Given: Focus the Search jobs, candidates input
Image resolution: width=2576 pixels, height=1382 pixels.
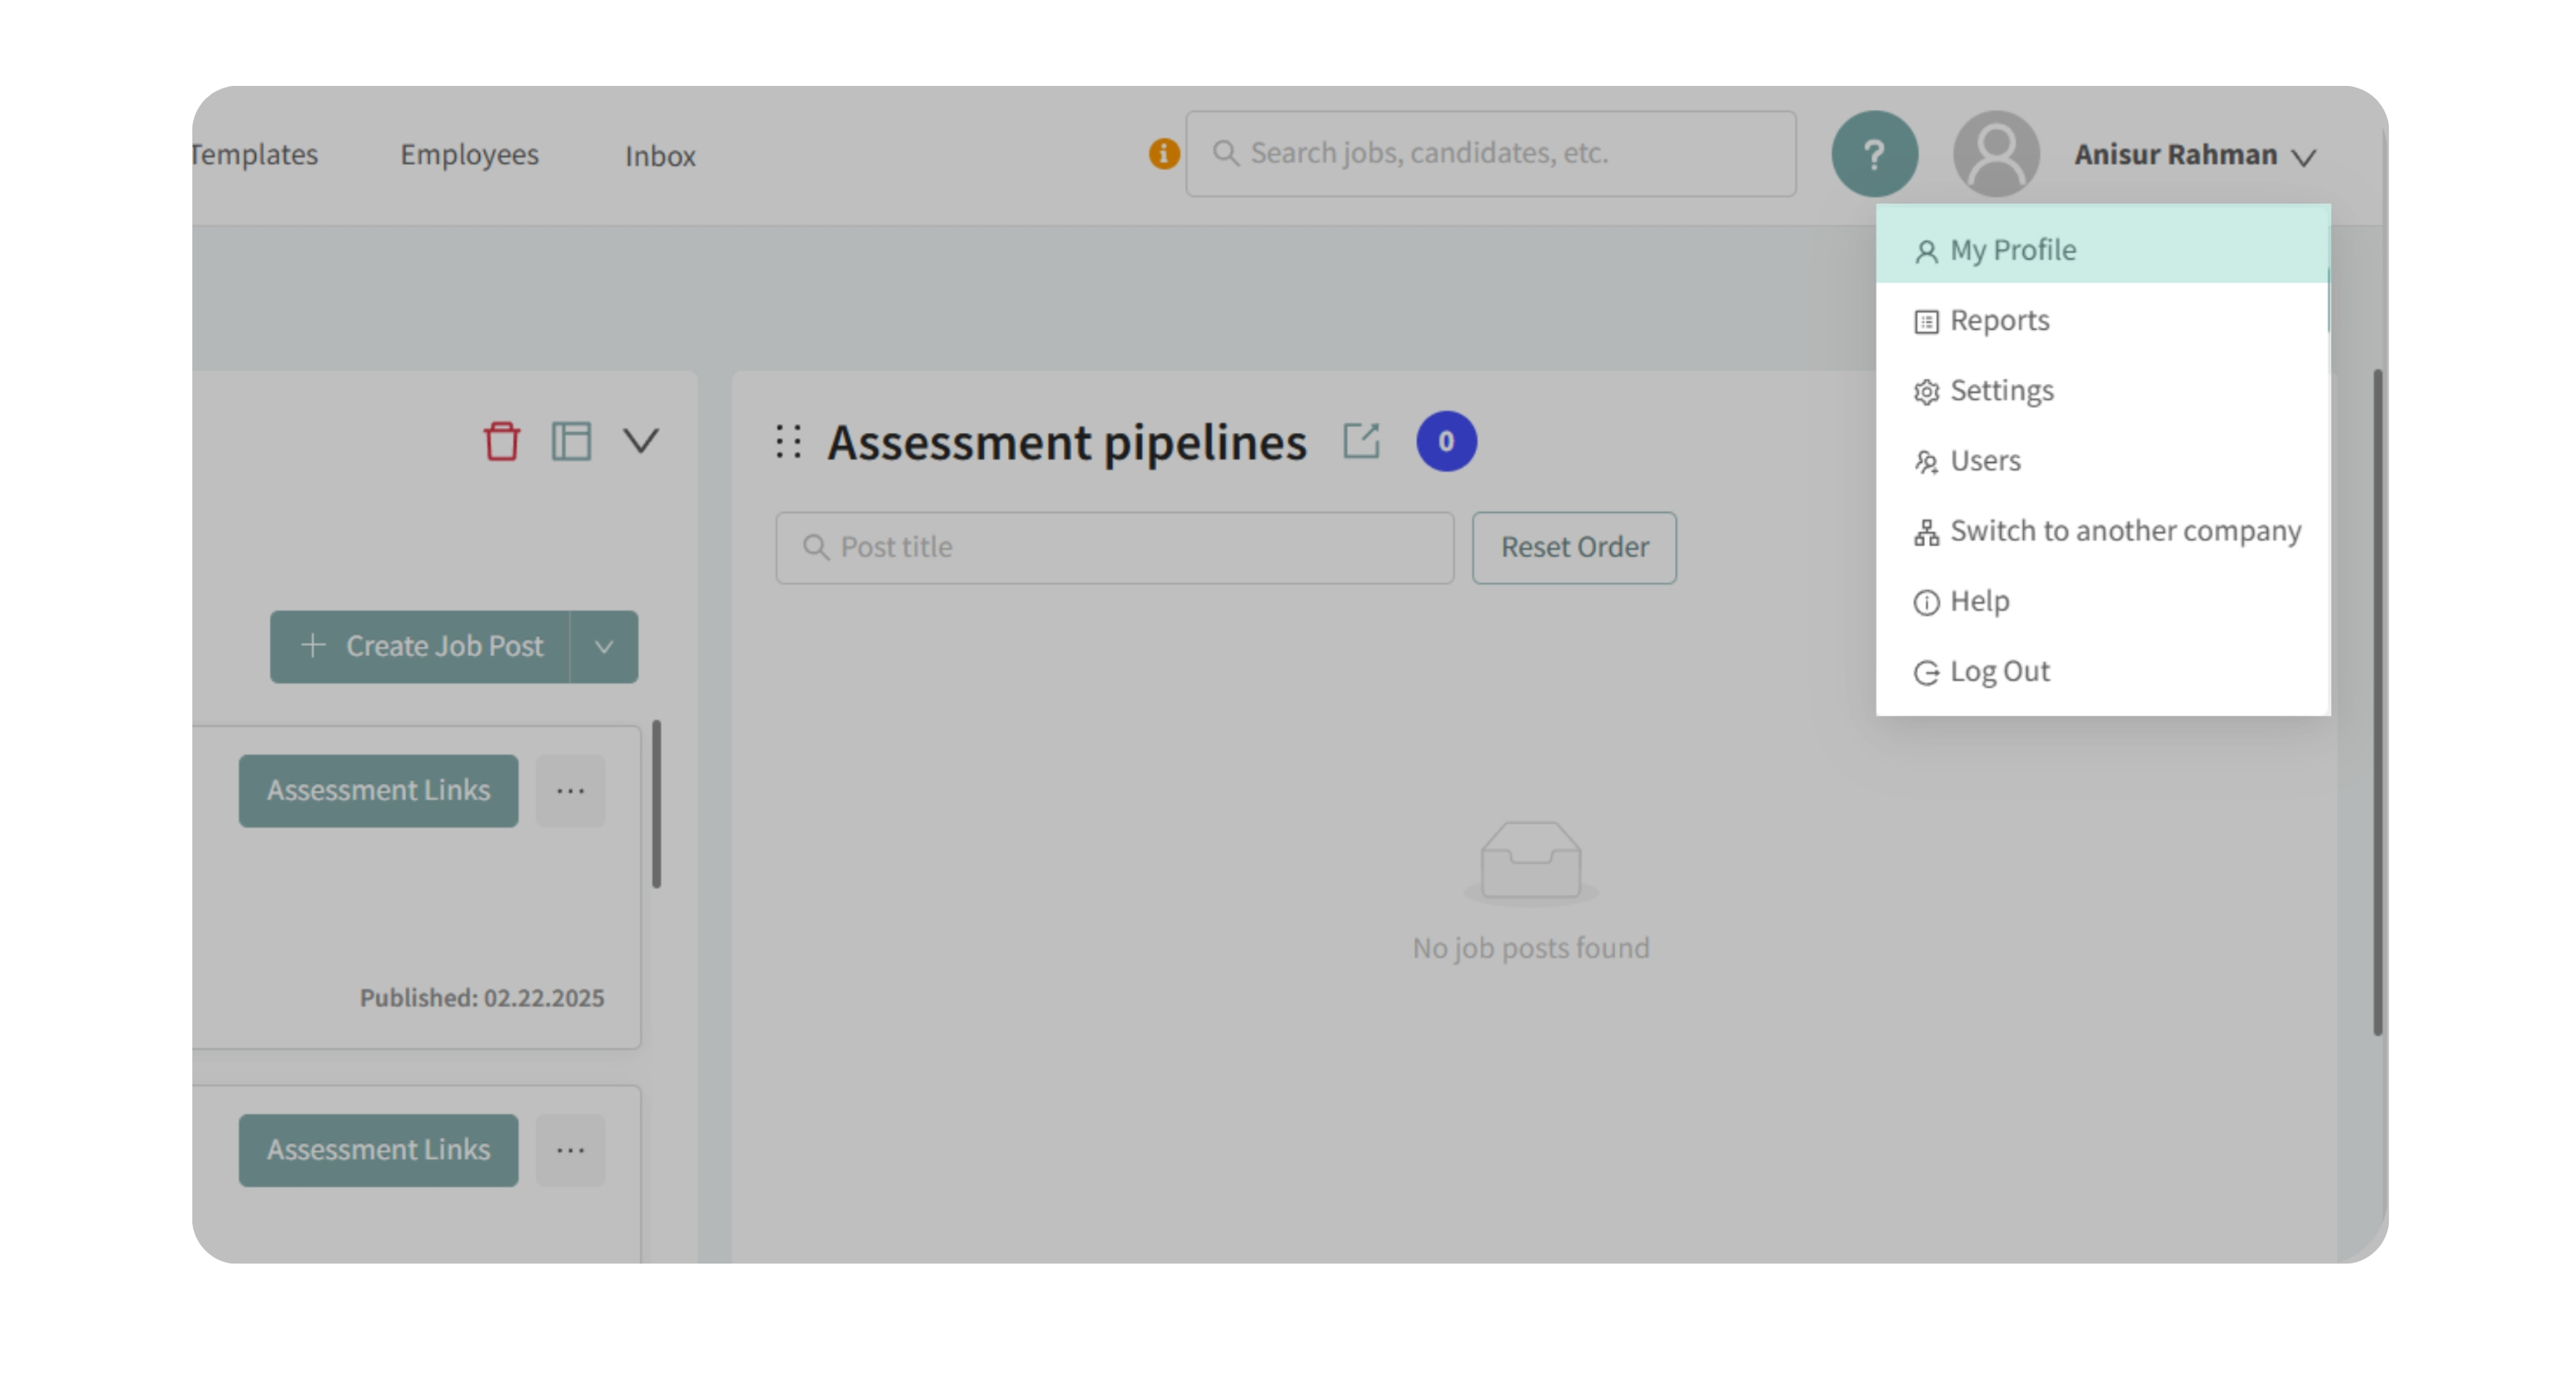Looking at the screenshot, I should pyautogui.click(x=1490, y=154).
